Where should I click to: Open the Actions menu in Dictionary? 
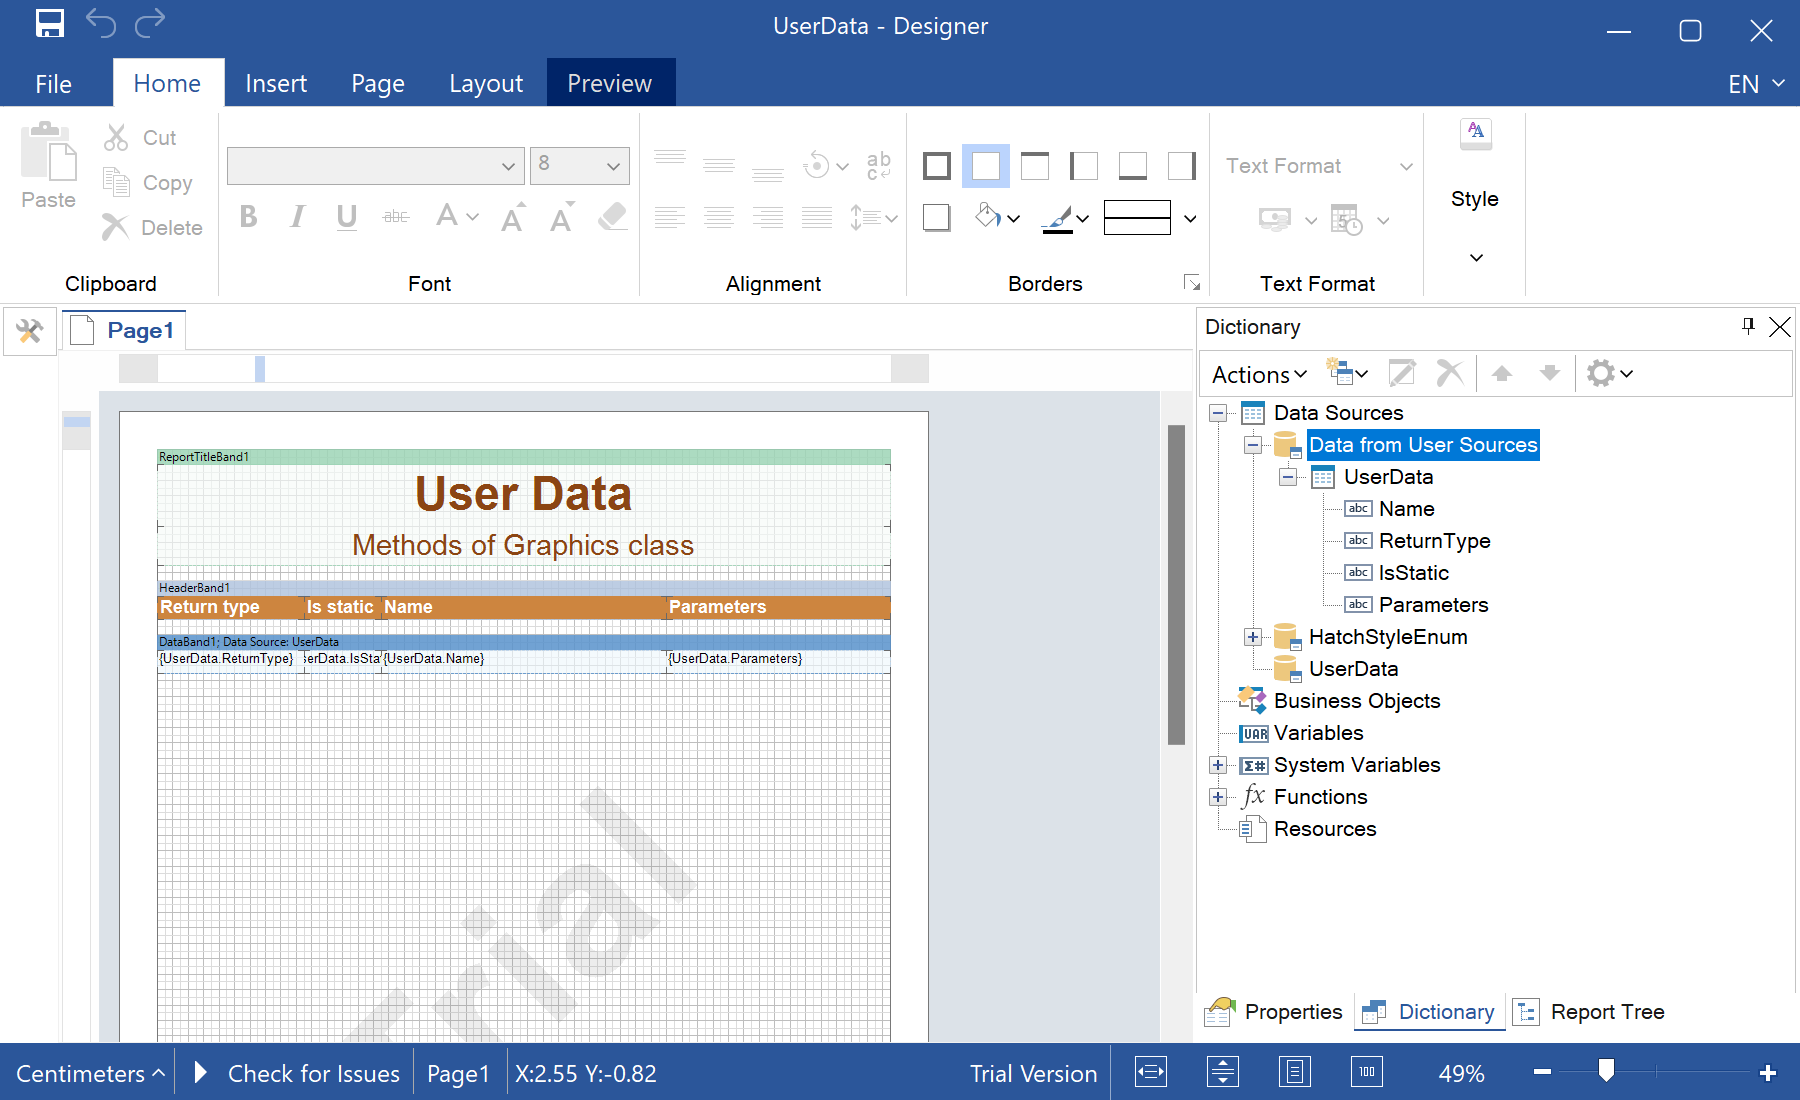1260,374
